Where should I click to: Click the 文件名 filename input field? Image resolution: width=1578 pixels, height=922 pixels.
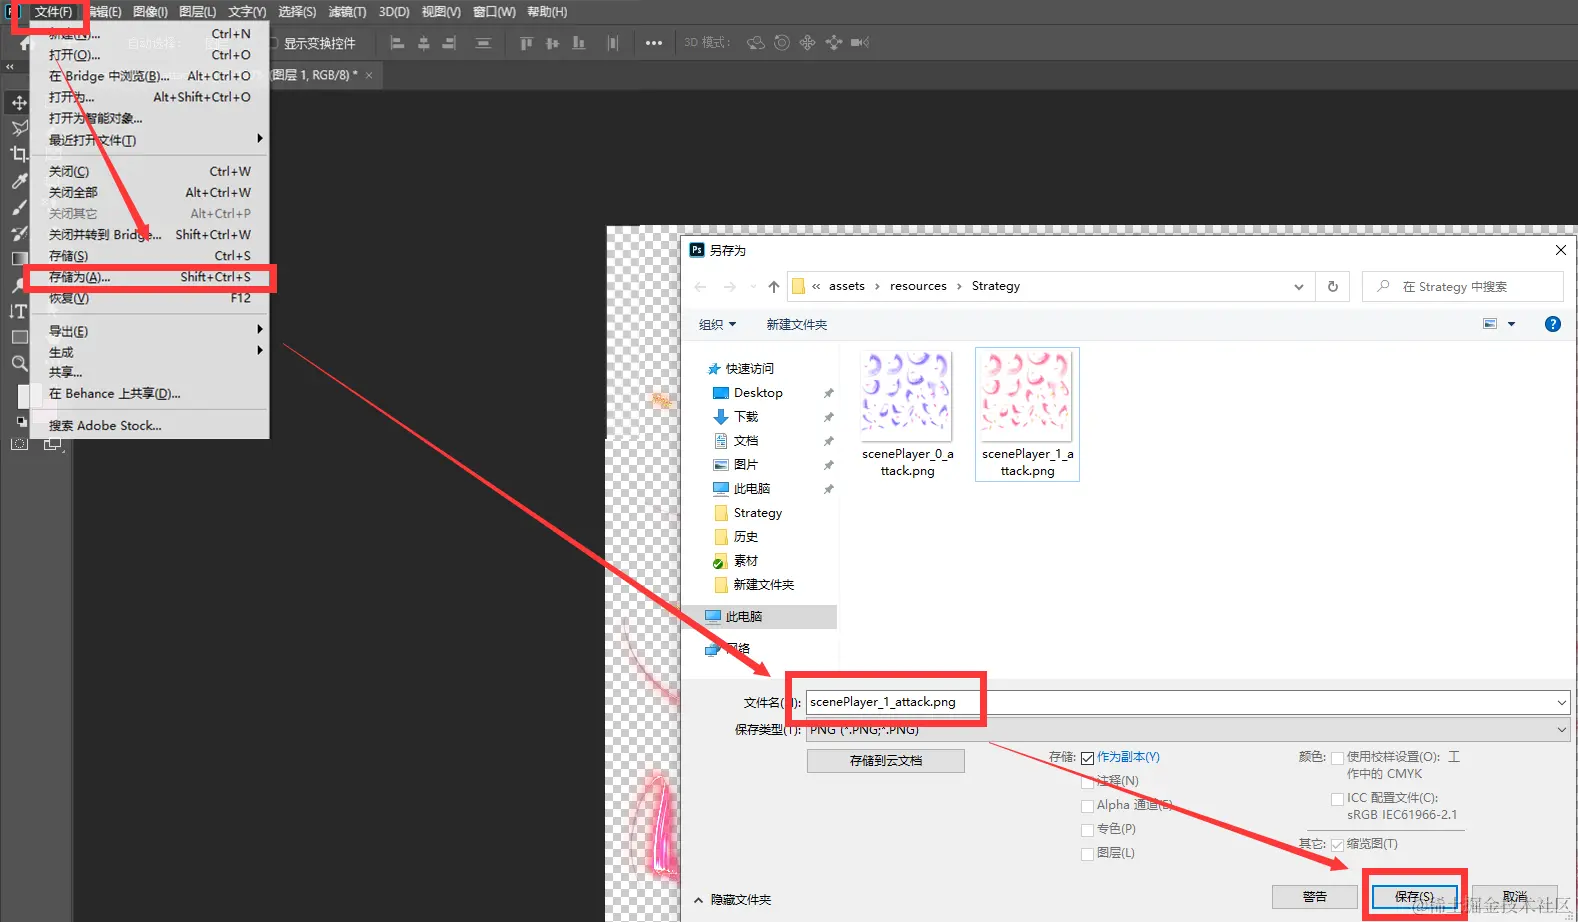(1188, 702)
